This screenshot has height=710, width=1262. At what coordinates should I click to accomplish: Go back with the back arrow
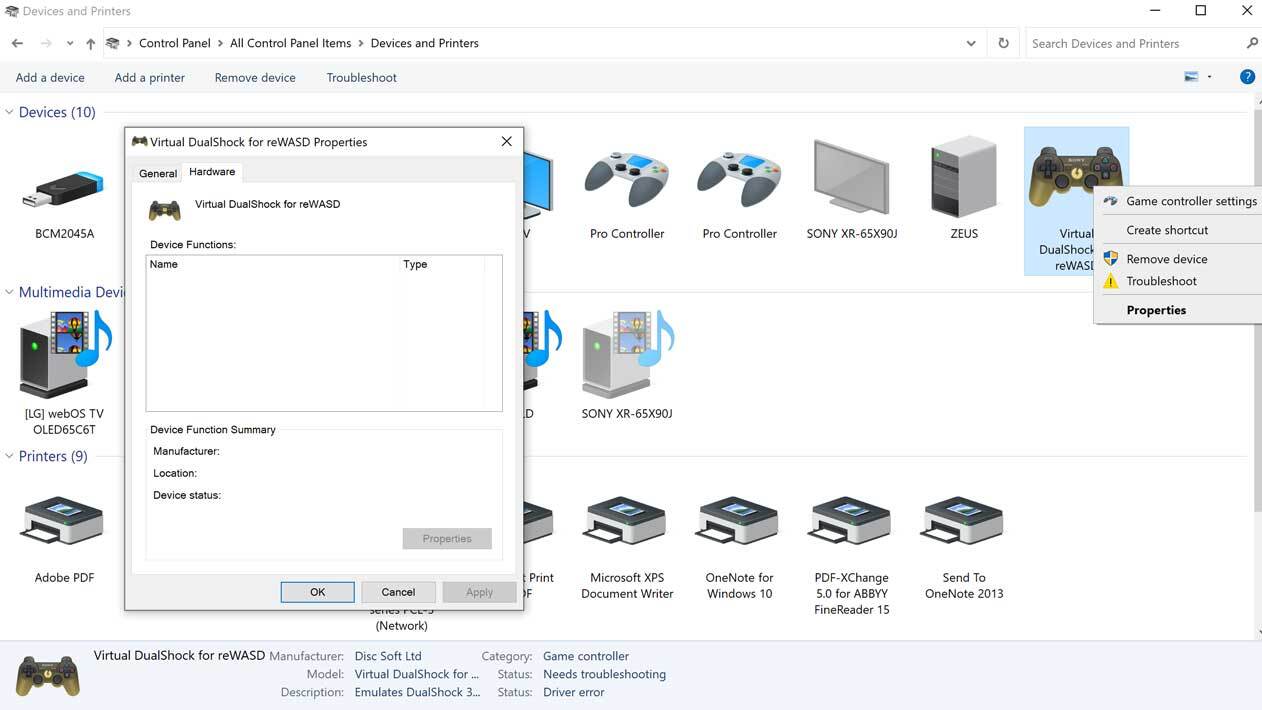(x=17, y=43)
